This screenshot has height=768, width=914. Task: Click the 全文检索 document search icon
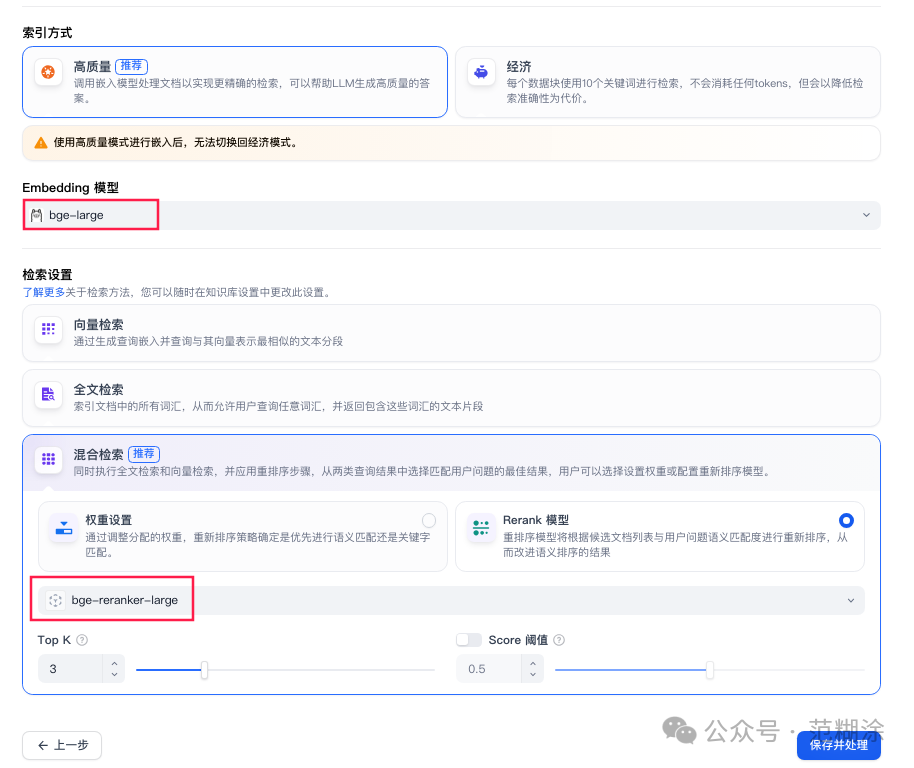click(x=48, y=395)
